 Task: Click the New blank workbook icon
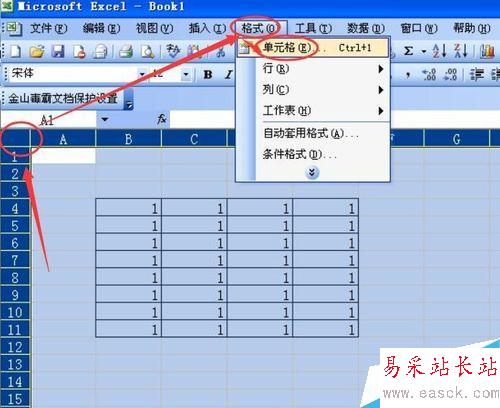15,51
